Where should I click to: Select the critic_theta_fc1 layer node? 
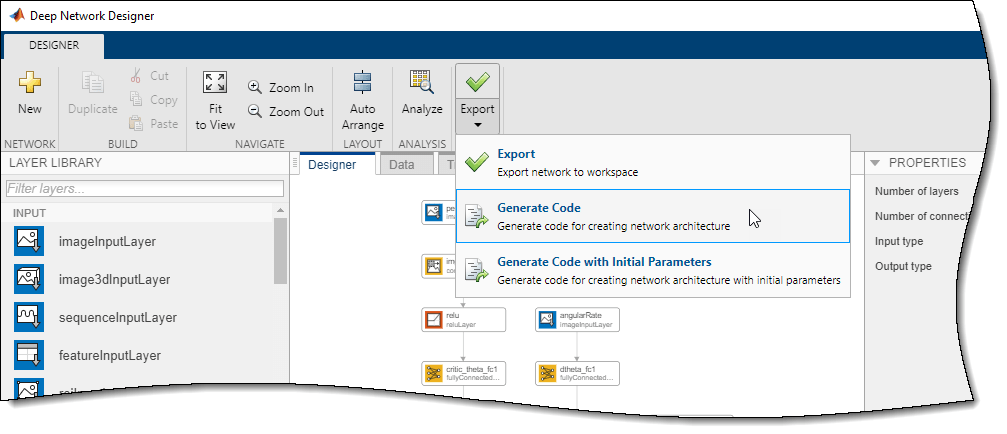464,373
